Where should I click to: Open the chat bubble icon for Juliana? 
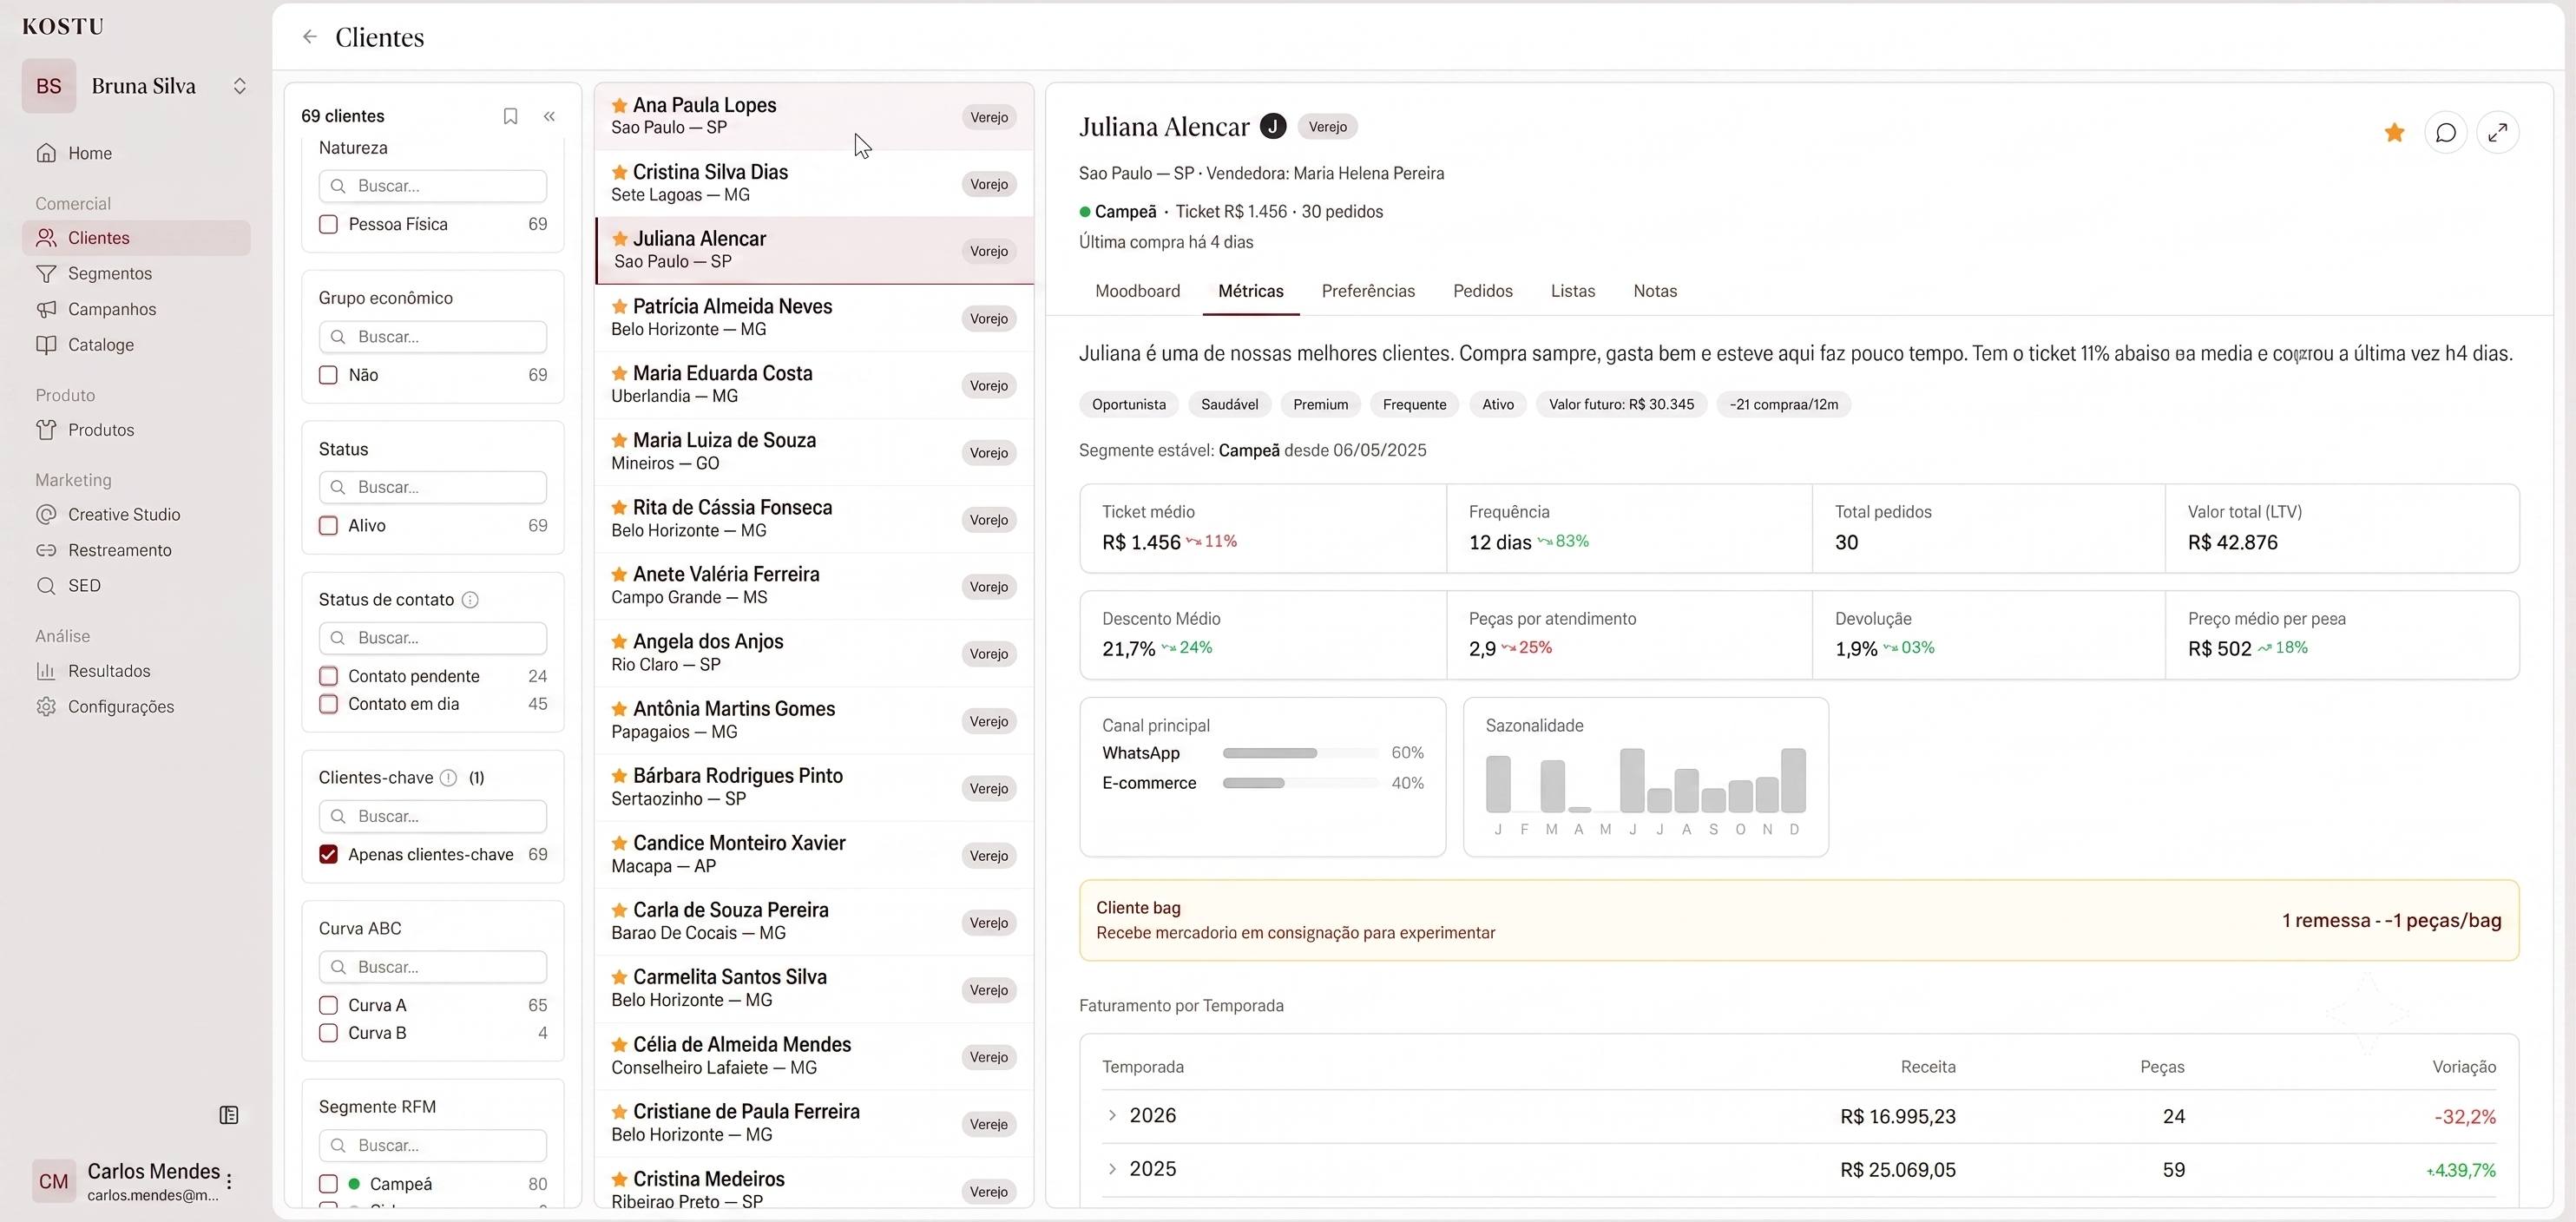(x=2446, y=132)
